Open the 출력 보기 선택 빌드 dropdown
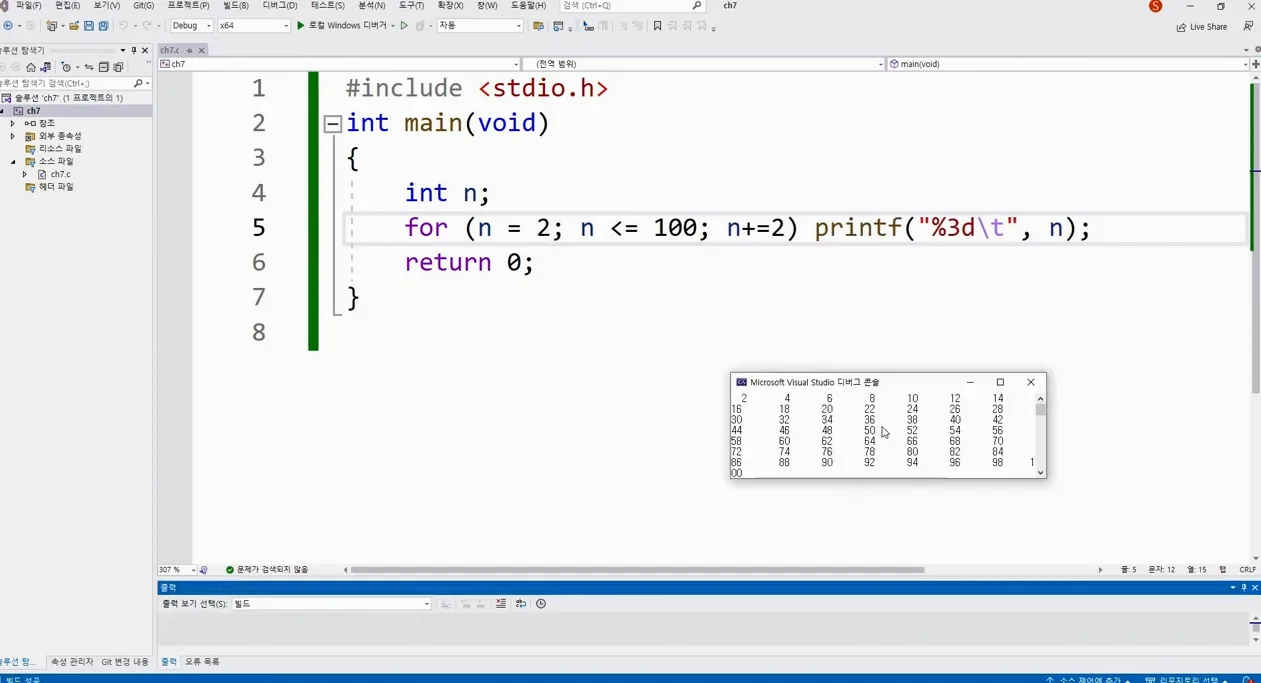The width and height of the screenshot is (1261, 683). [x=331, y=604]
